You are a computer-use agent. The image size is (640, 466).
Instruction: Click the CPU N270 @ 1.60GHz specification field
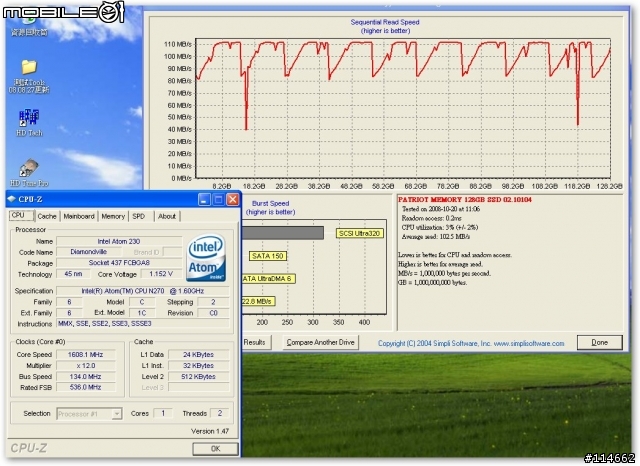coord(143,291)
